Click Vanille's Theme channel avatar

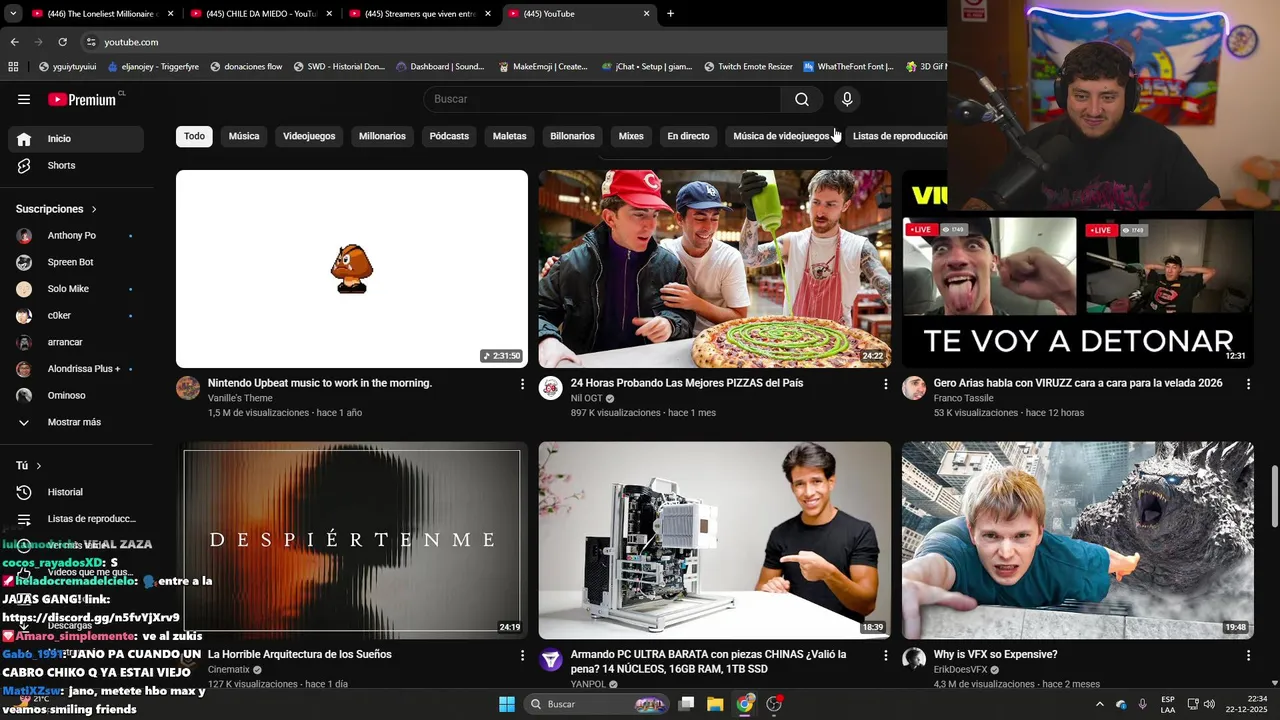coord(188,388)
